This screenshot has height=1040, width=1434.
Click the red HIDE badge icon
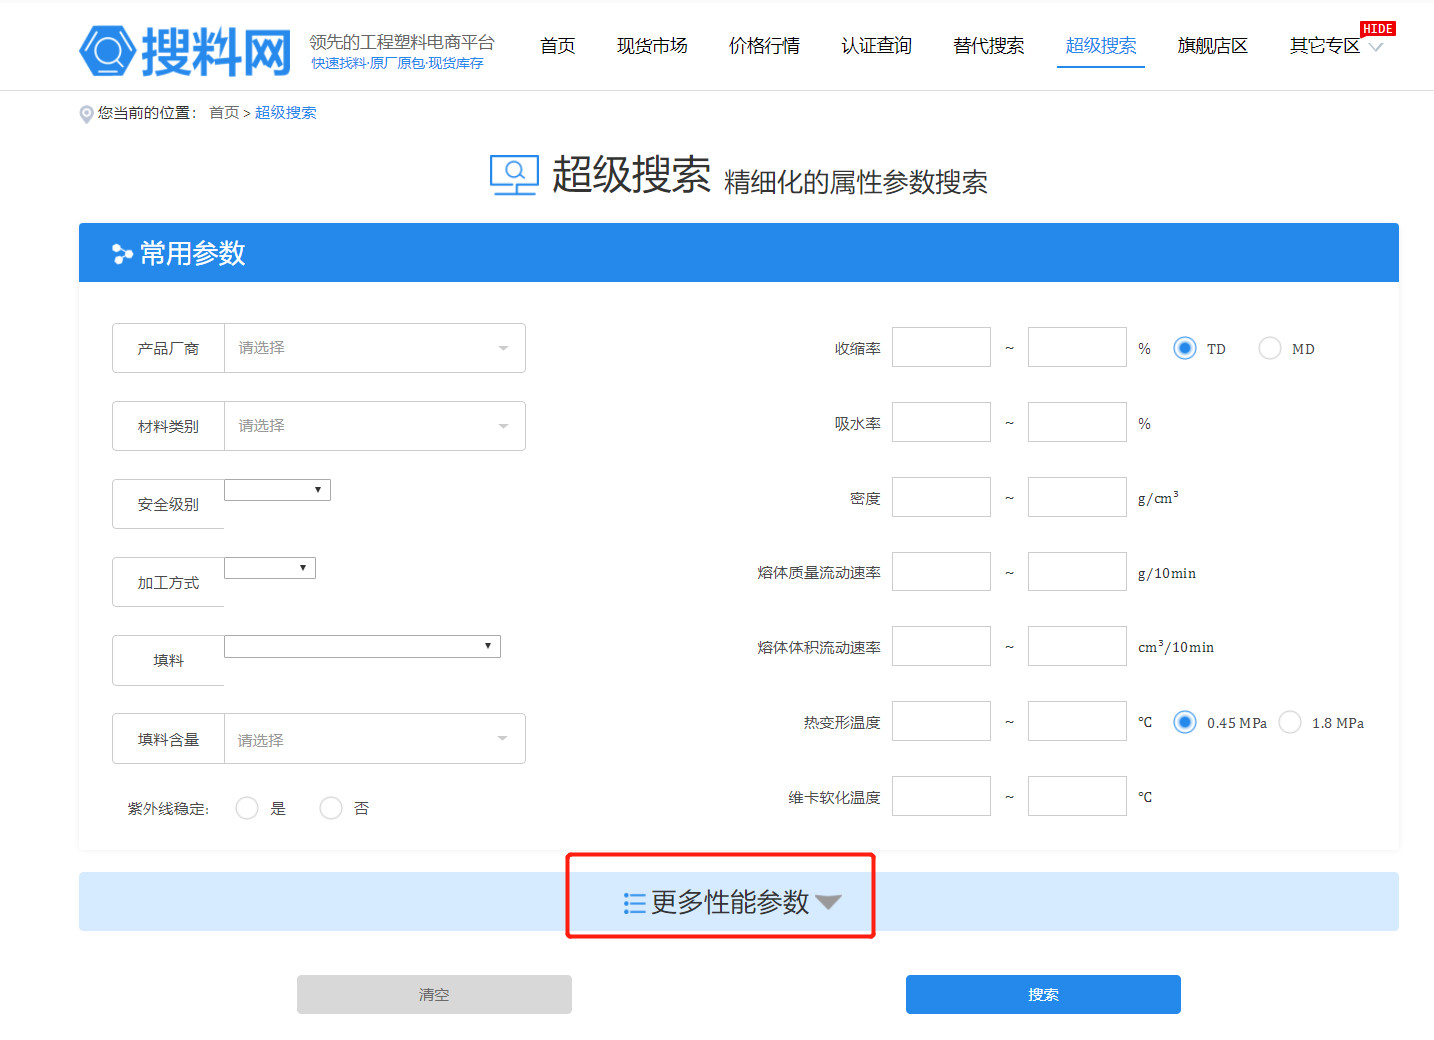coord(1377,29)
